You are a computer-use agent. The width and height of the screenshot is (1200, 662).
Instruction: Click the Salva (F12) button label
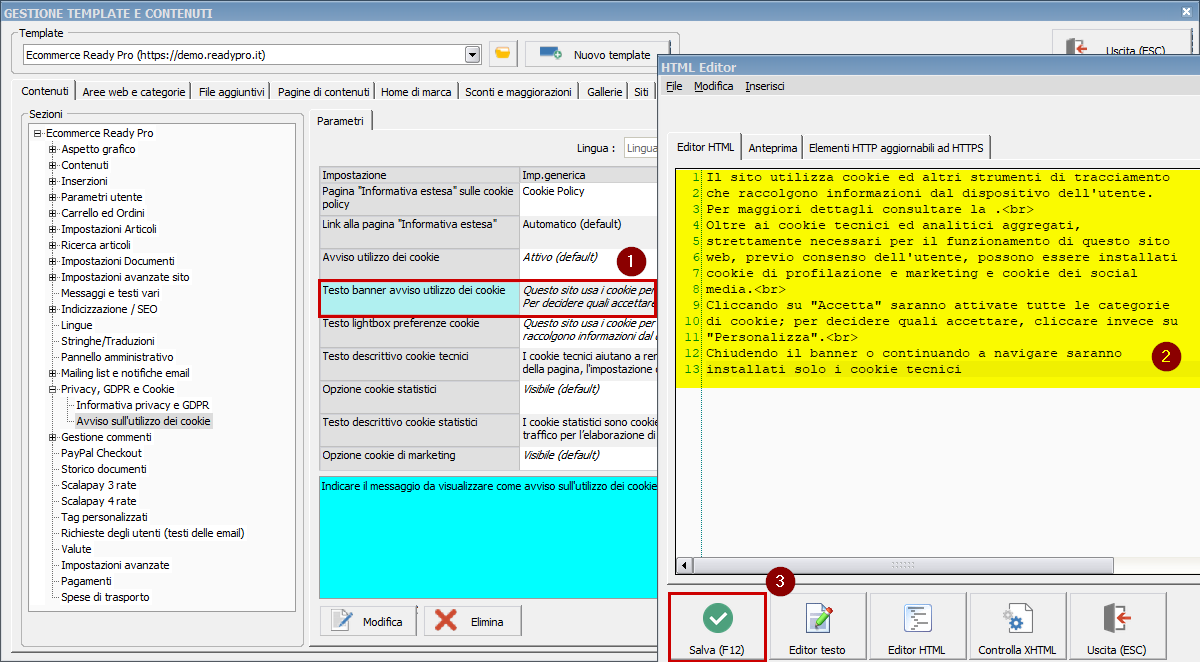coord(717,650)
